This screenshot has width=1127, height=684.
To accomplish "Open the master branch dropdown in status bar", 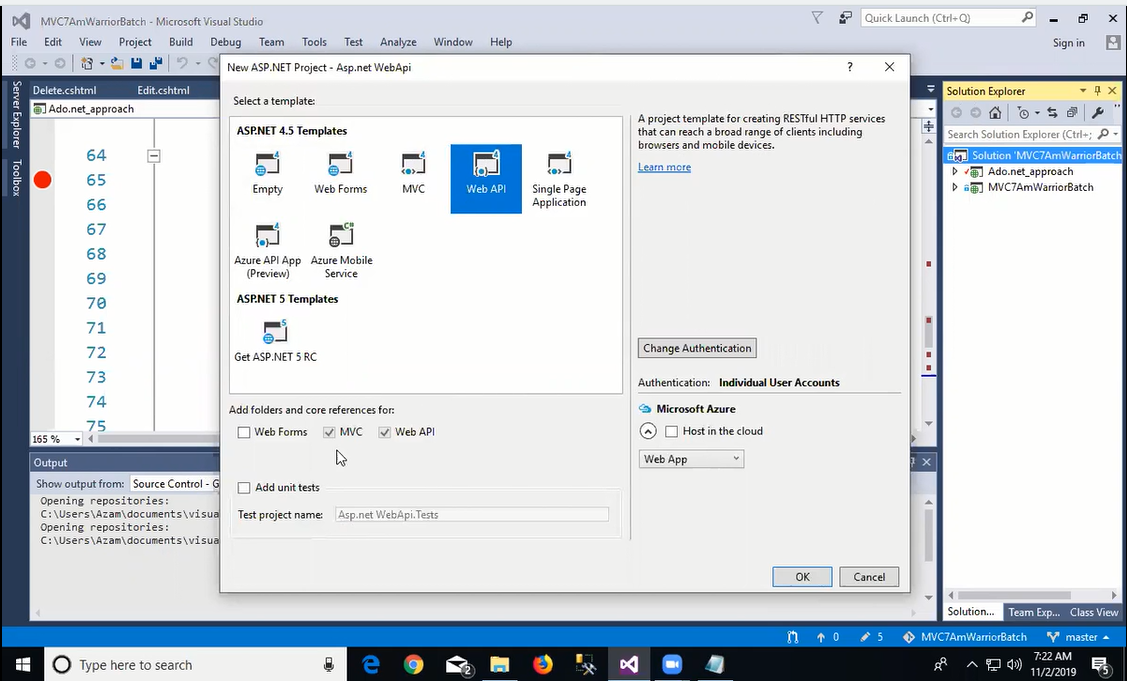I will click(1078, 637).
